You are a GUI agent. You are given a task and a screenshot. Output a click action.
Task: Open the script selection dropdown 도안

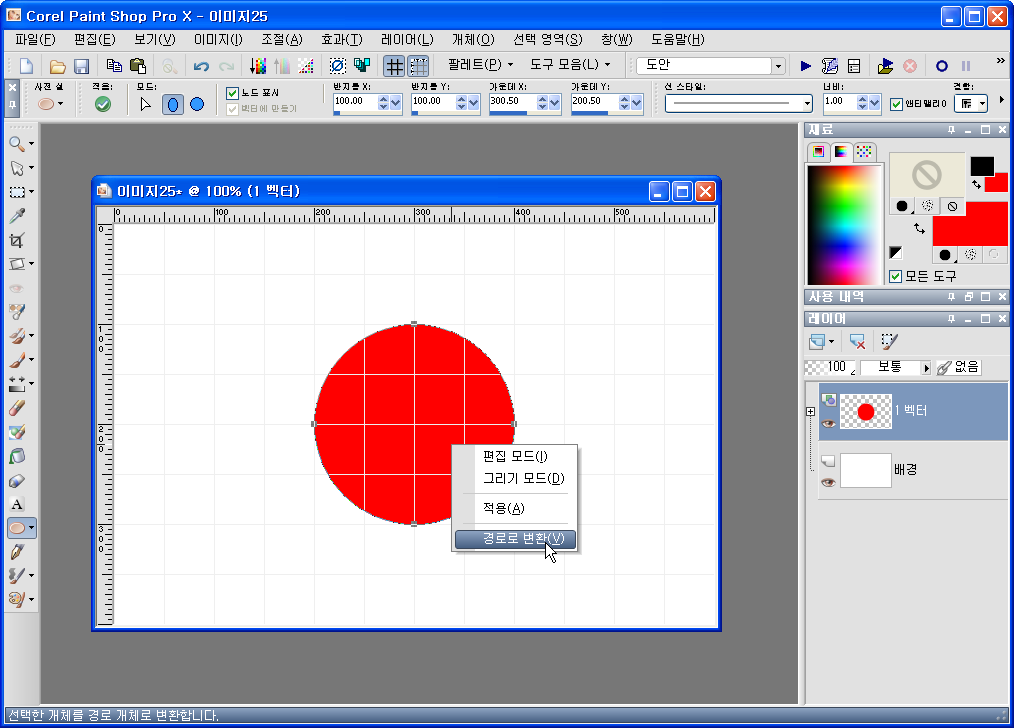point(778,66)
